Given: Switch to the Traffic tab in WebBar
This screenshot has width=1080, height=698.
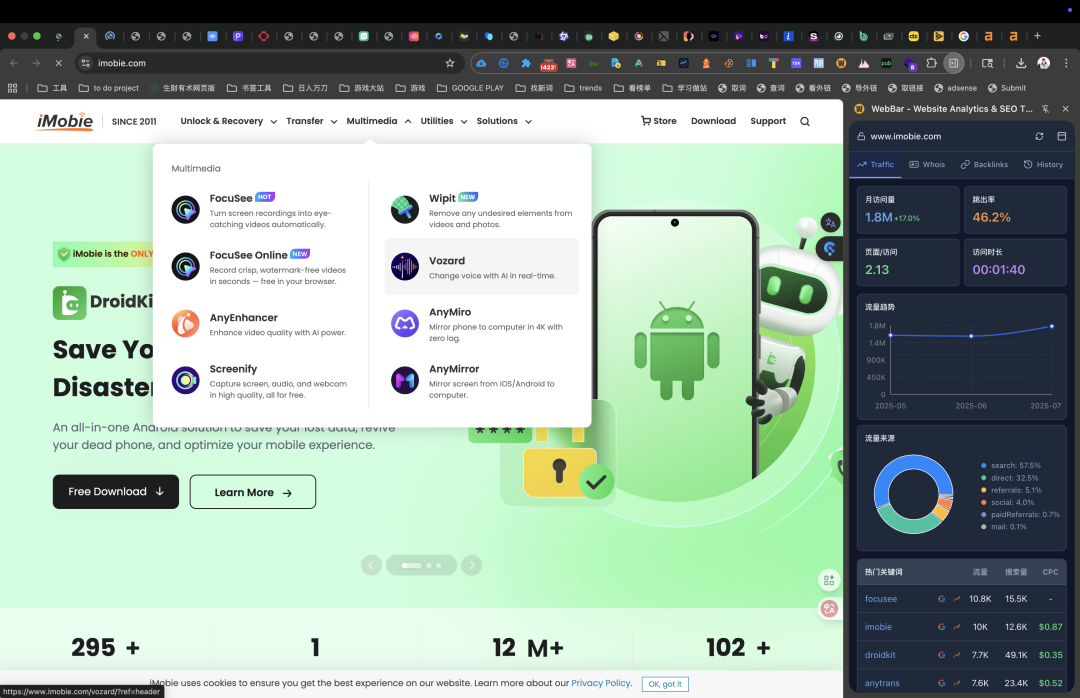Looking at the screenshot, I should [875, 165].
